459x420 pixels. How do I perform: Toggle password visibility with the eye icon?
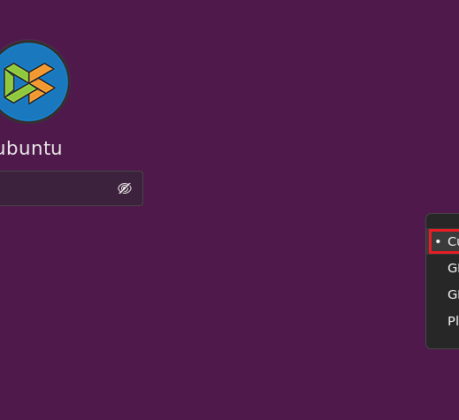click(125, 188)
